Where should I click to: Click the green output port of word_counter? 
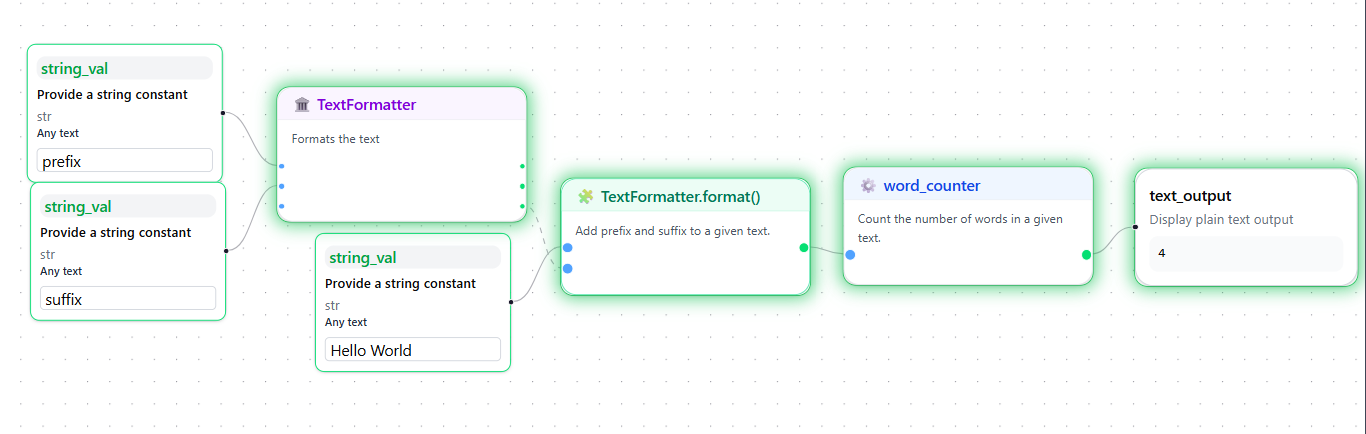pos(1086,255)
